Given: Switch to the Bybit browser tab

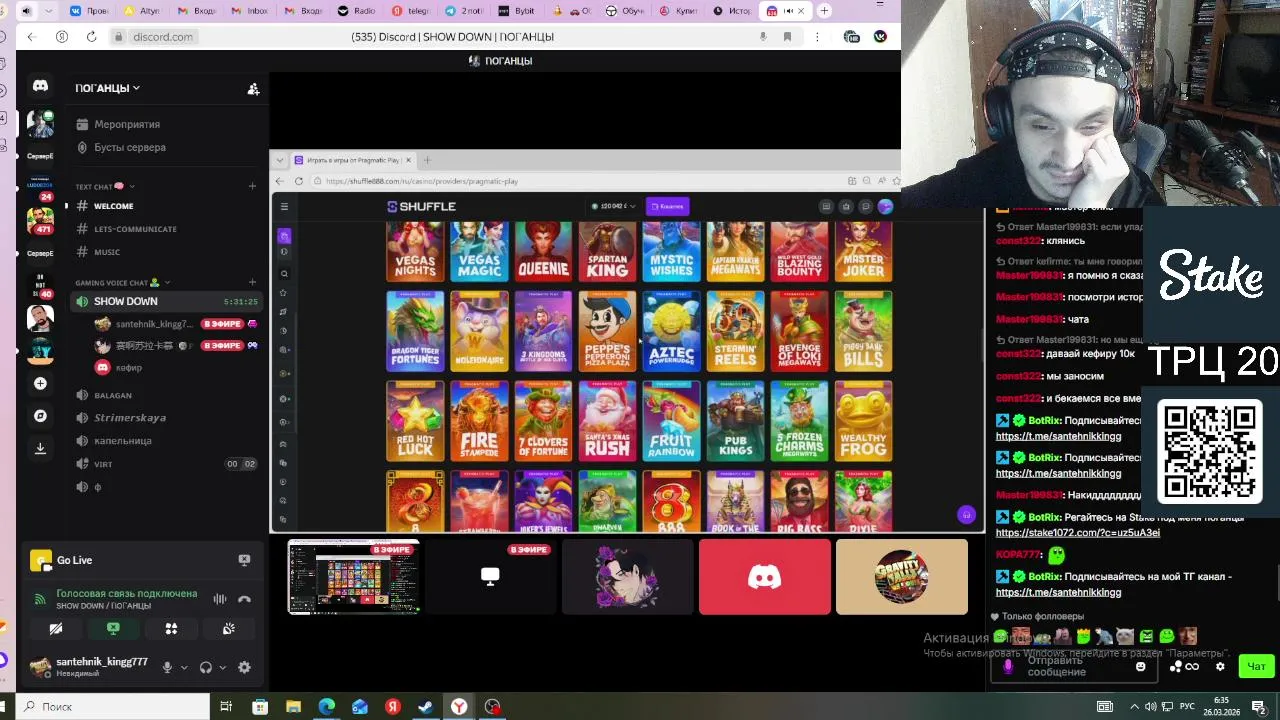Looking at the screenshot, I should tap(517, 11).
